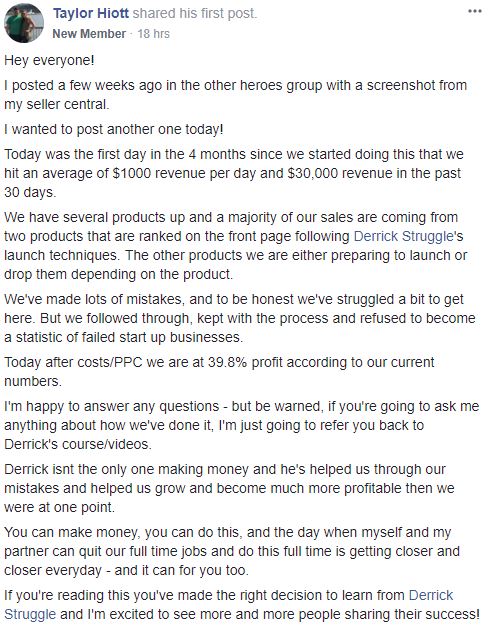Screen dimensions: 489x632
Task: Click the 39.8% profit sentence
Action: pyautogui.click(x=219, y=372)
